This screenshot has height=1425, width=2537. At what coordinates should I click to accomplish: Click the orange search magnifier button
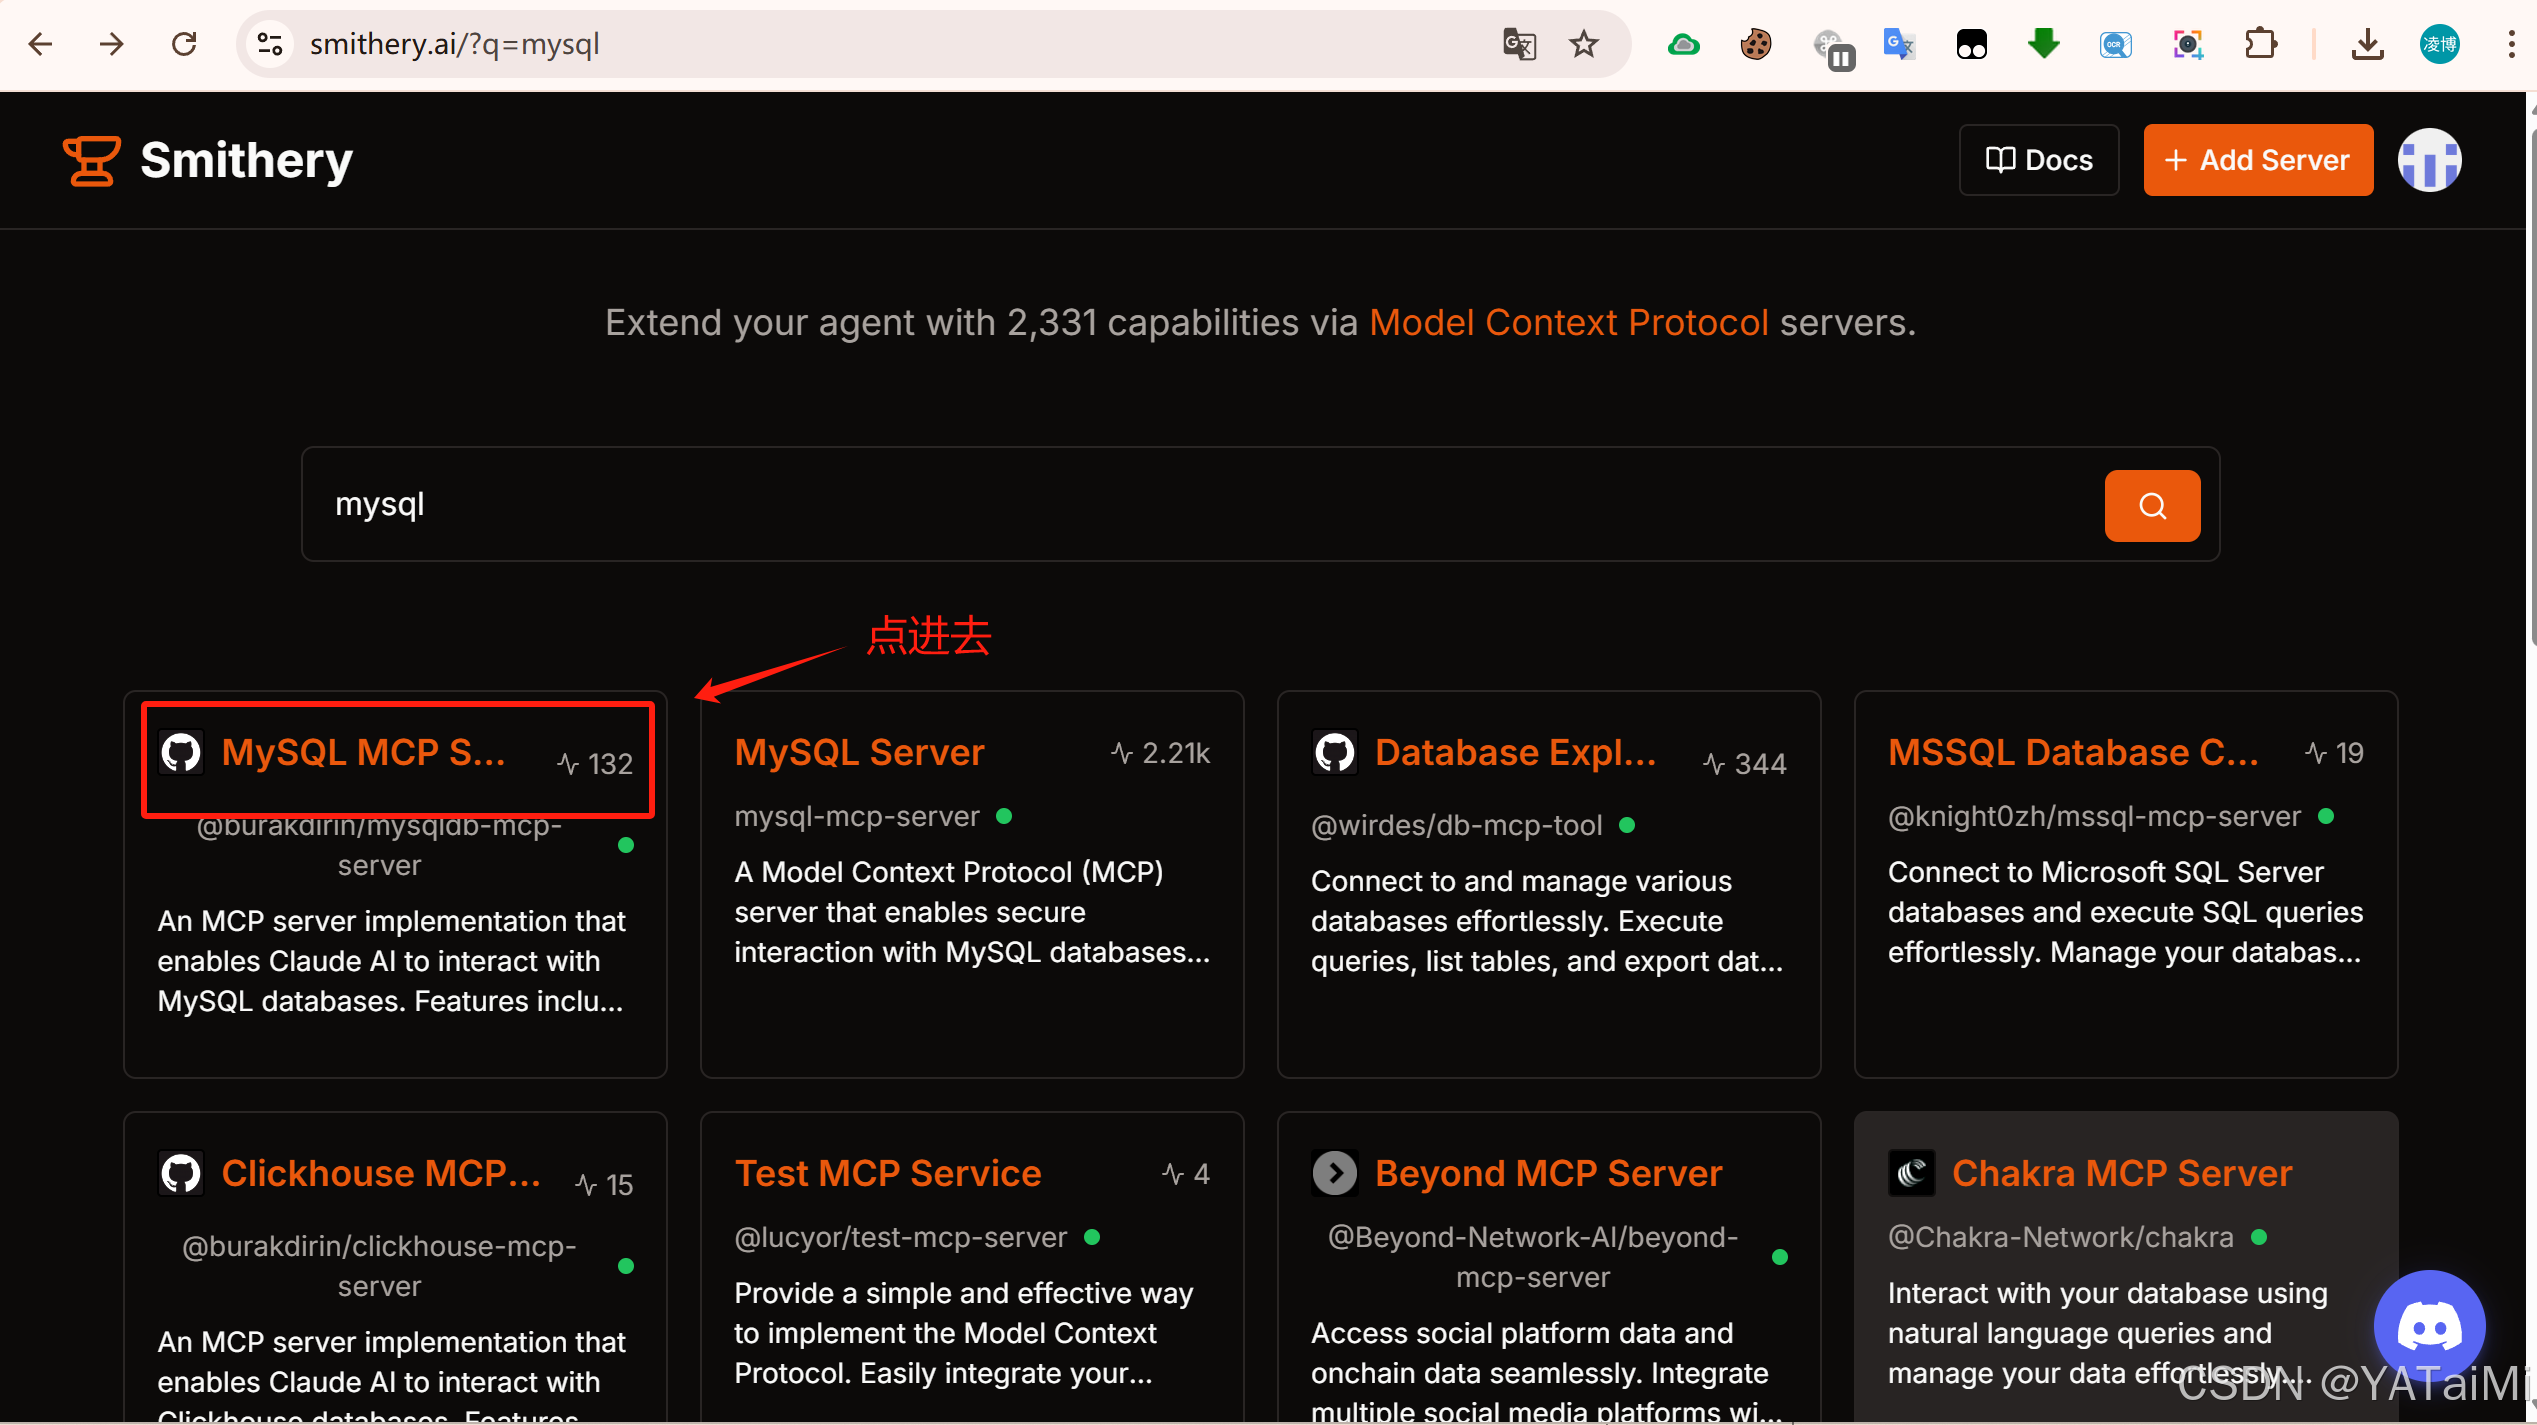[x=2151, y=505]
